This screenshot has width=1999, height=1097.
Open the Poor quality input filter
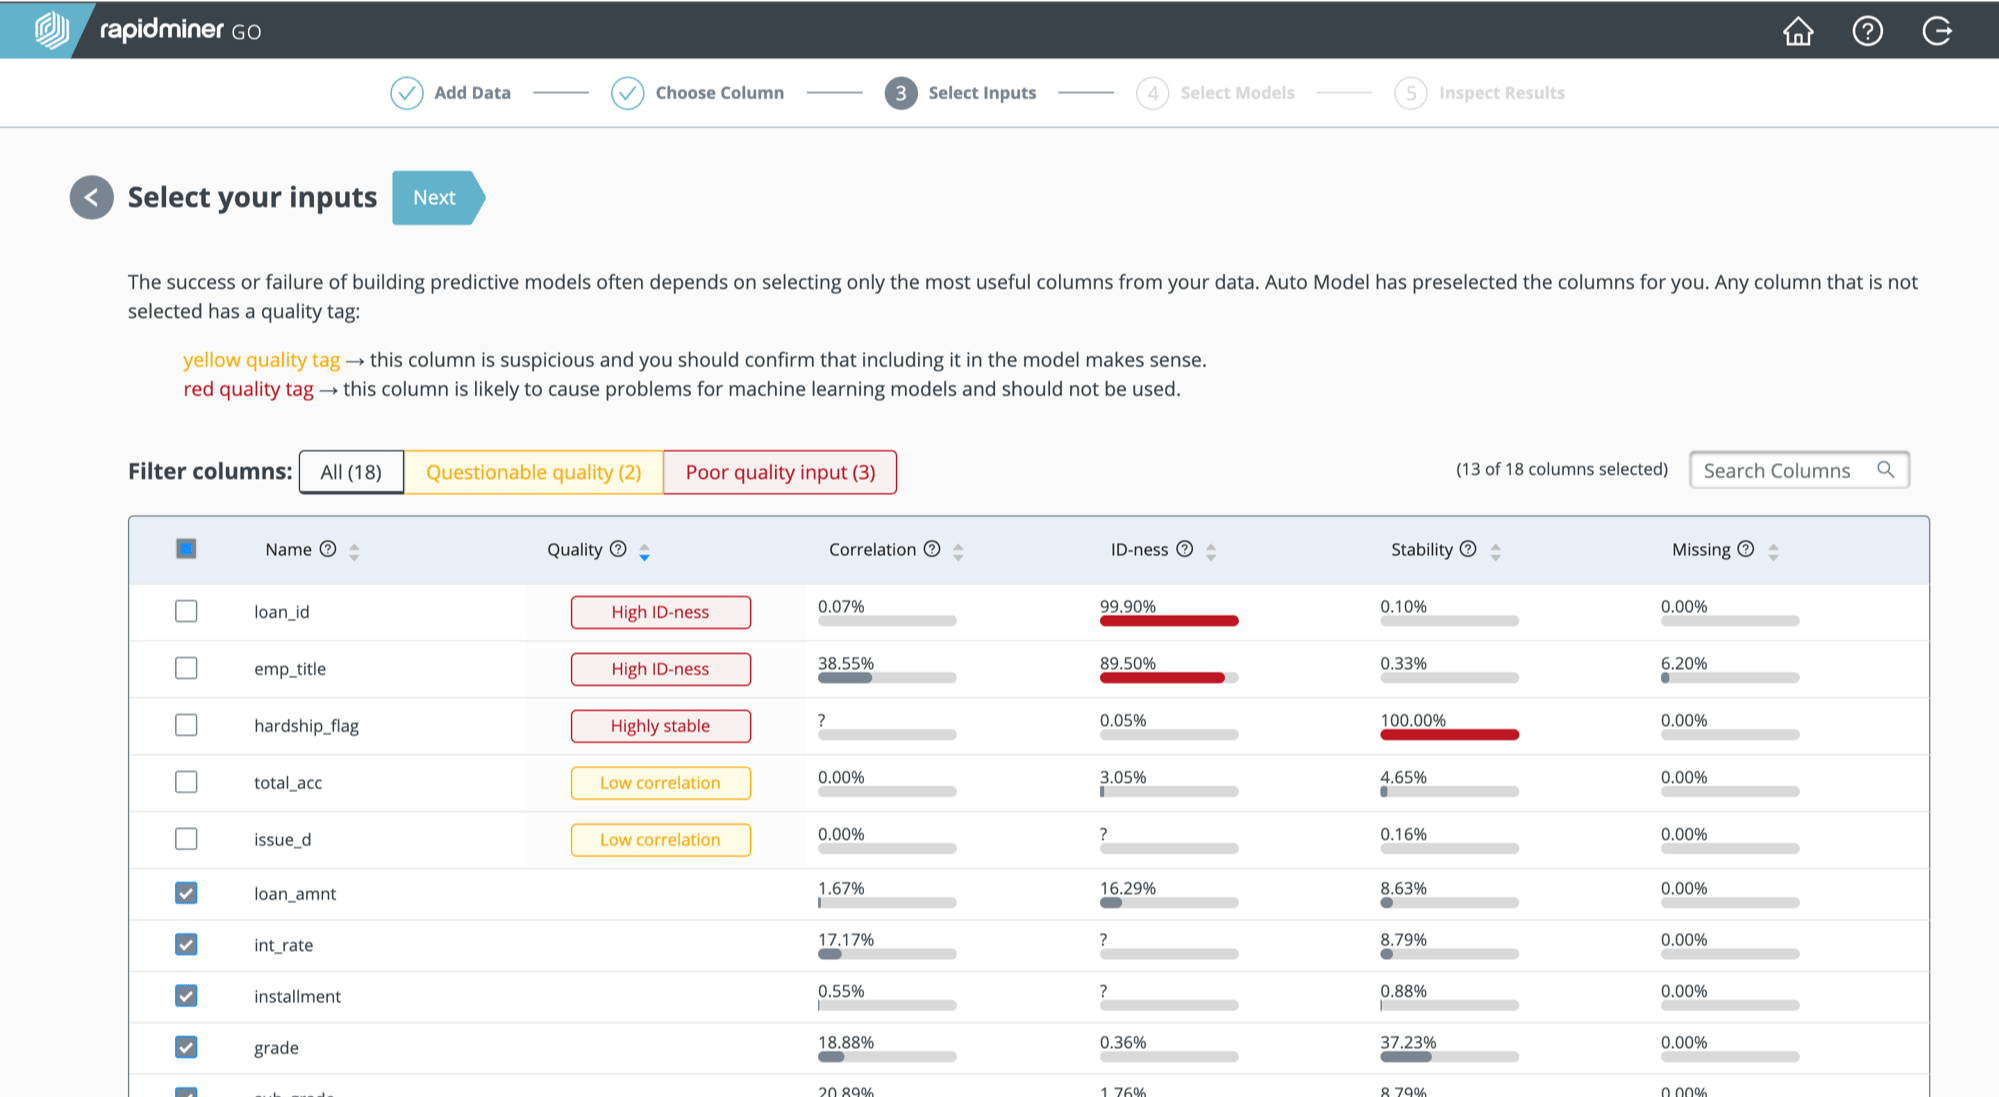click(x=780, y=471)
